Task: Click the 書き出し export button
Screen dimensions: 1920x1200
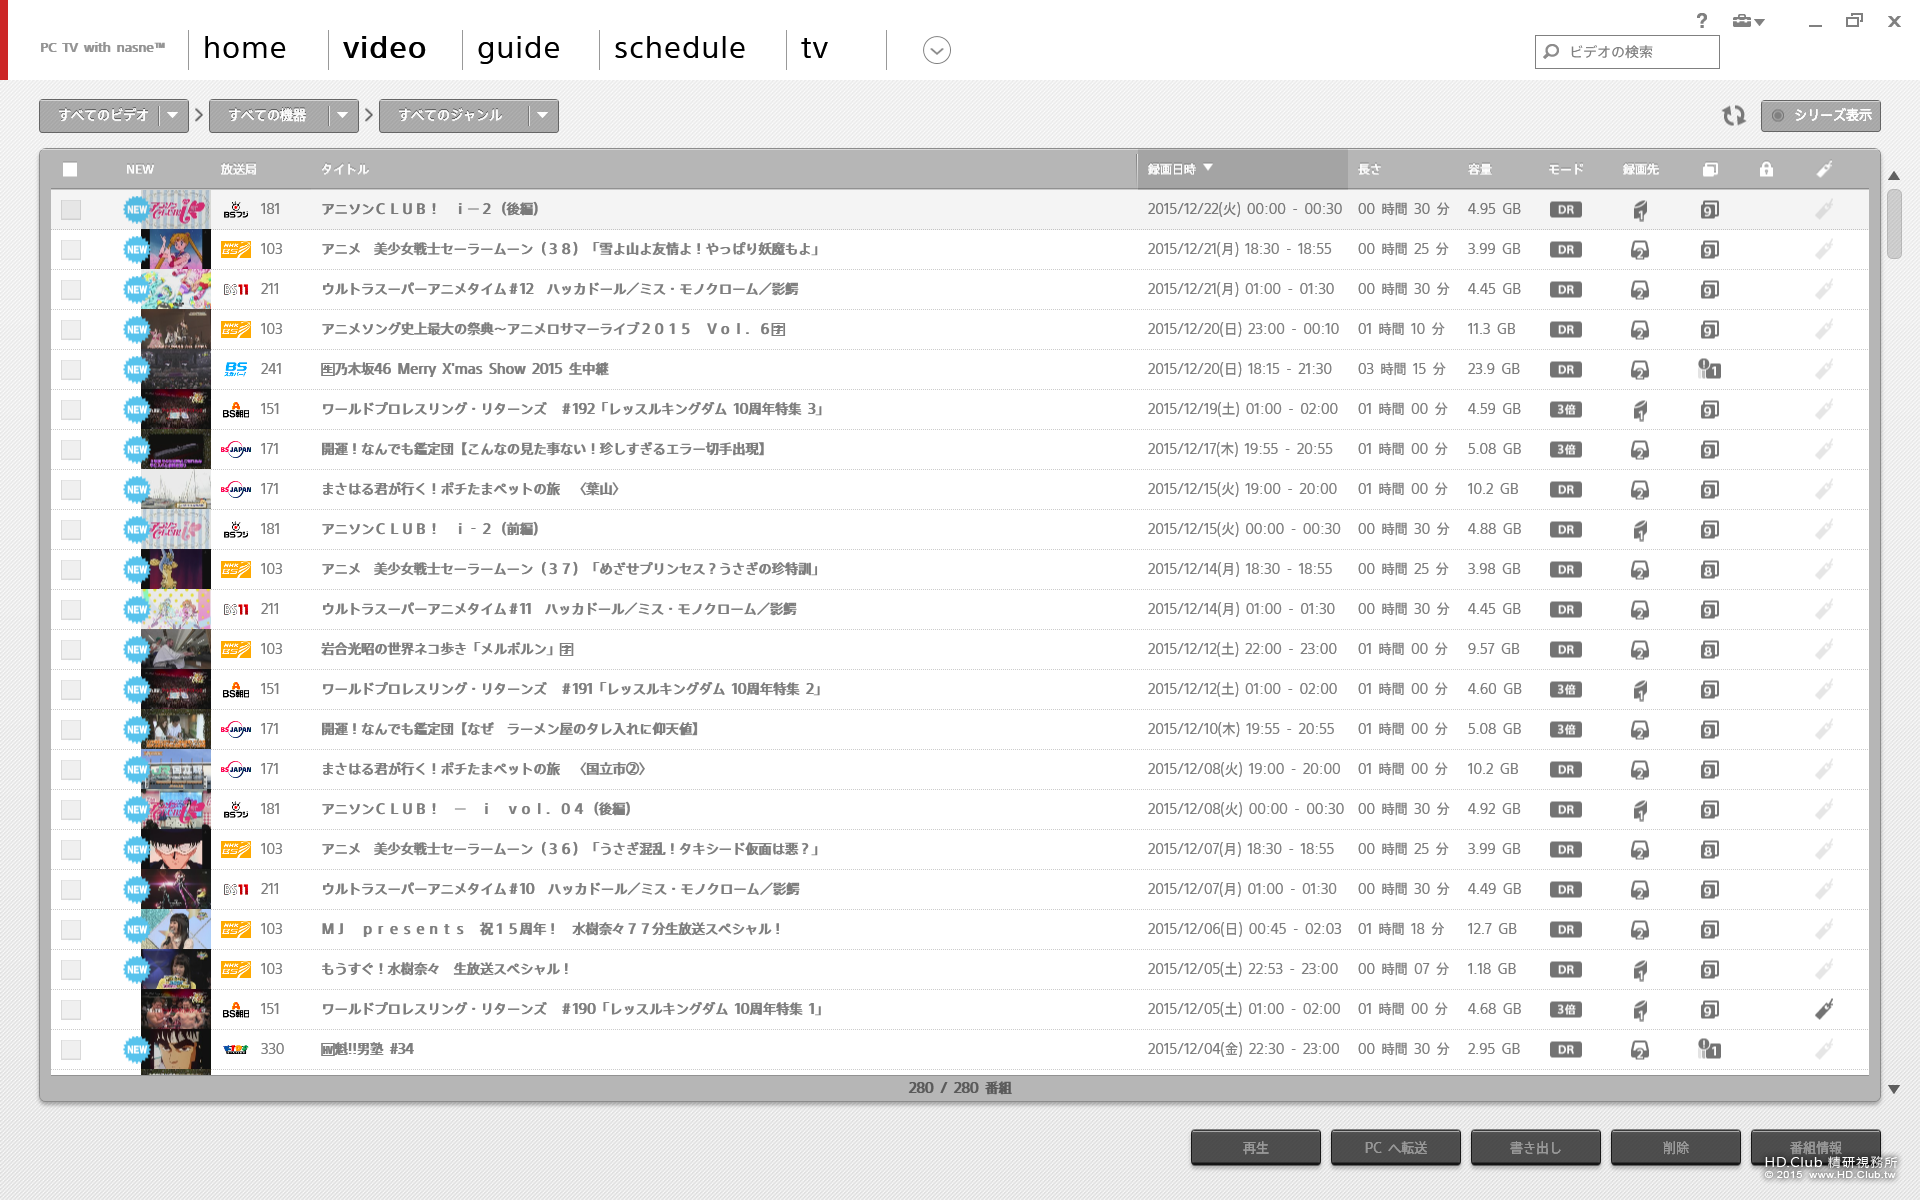Action: point(1536,1148)
